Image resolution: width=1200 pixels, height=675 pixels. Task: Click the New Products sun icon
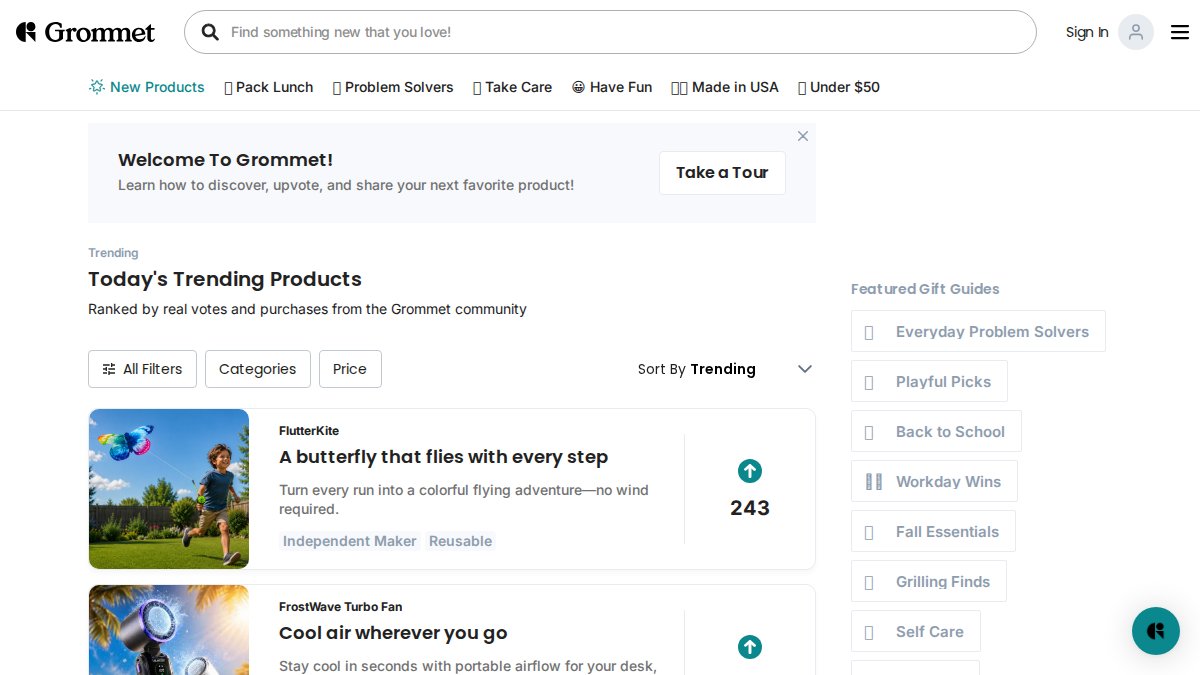coord(97,87)
